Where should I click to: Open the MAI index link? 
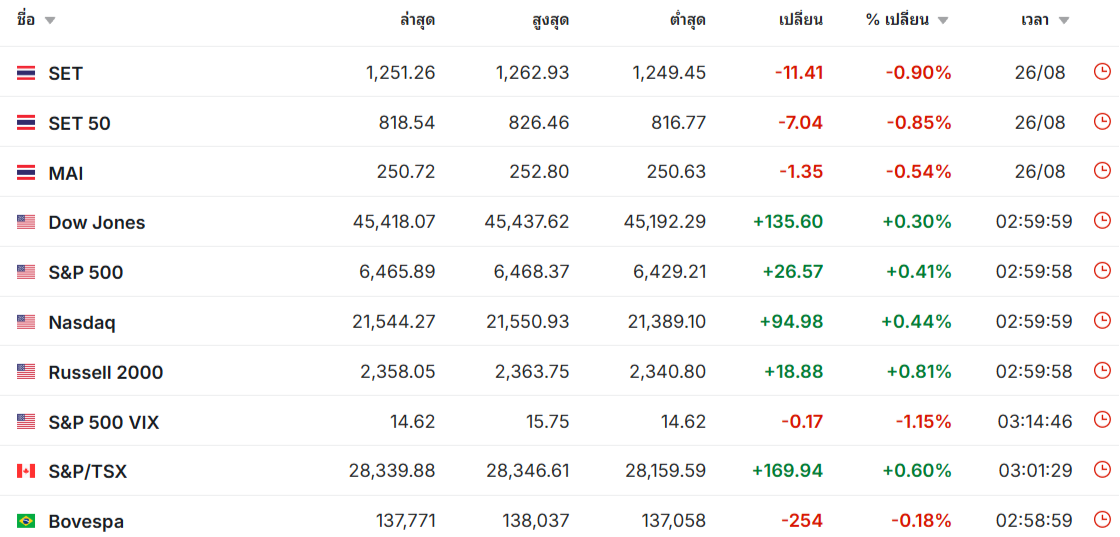tap(66, 173)
